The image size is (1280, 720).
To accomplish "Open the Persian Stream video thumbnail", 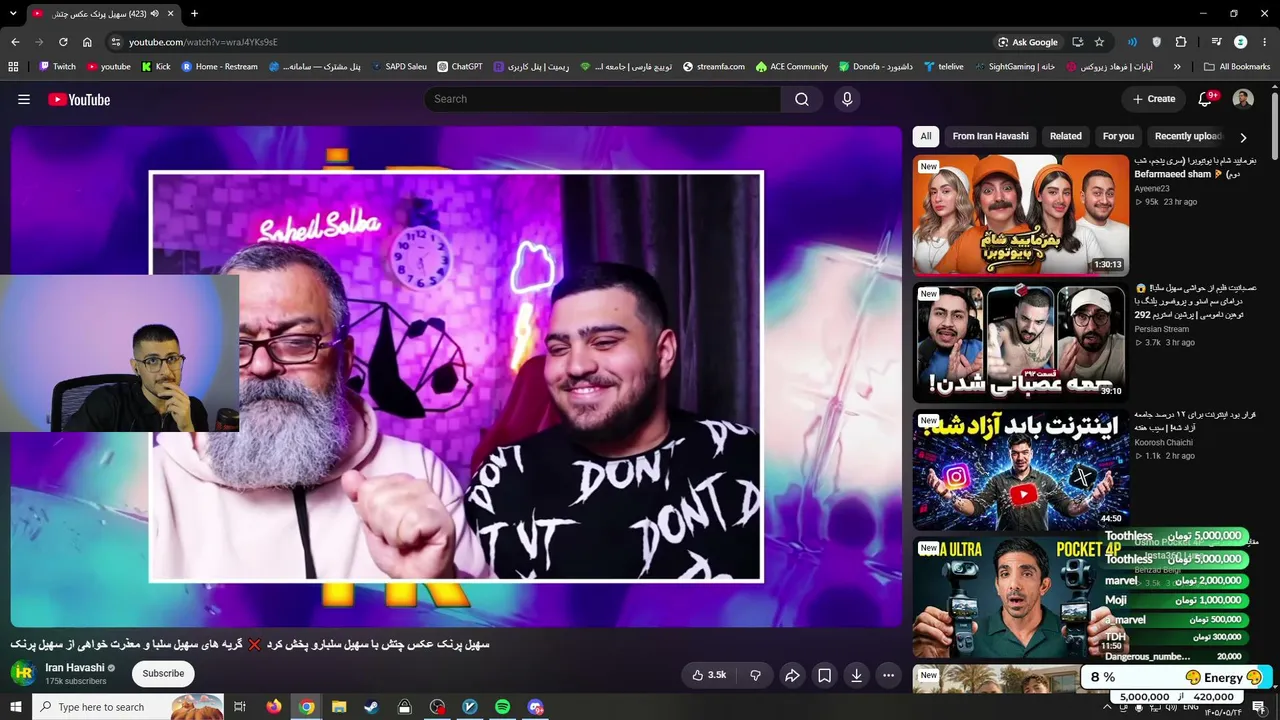I will 1021,343.
